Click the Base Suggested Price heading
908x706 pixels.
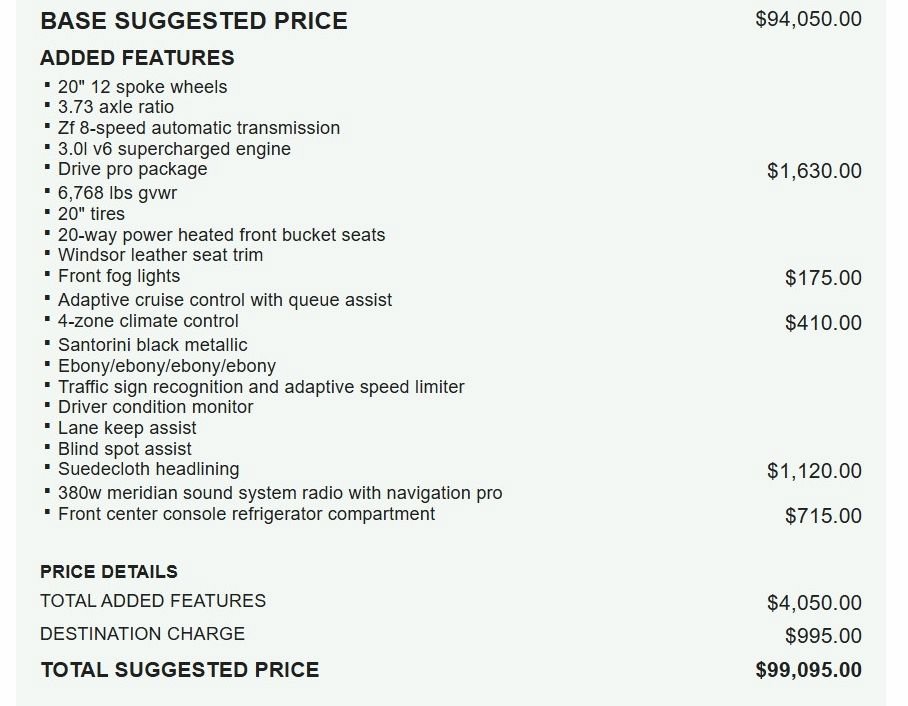[x=194, y=21]
